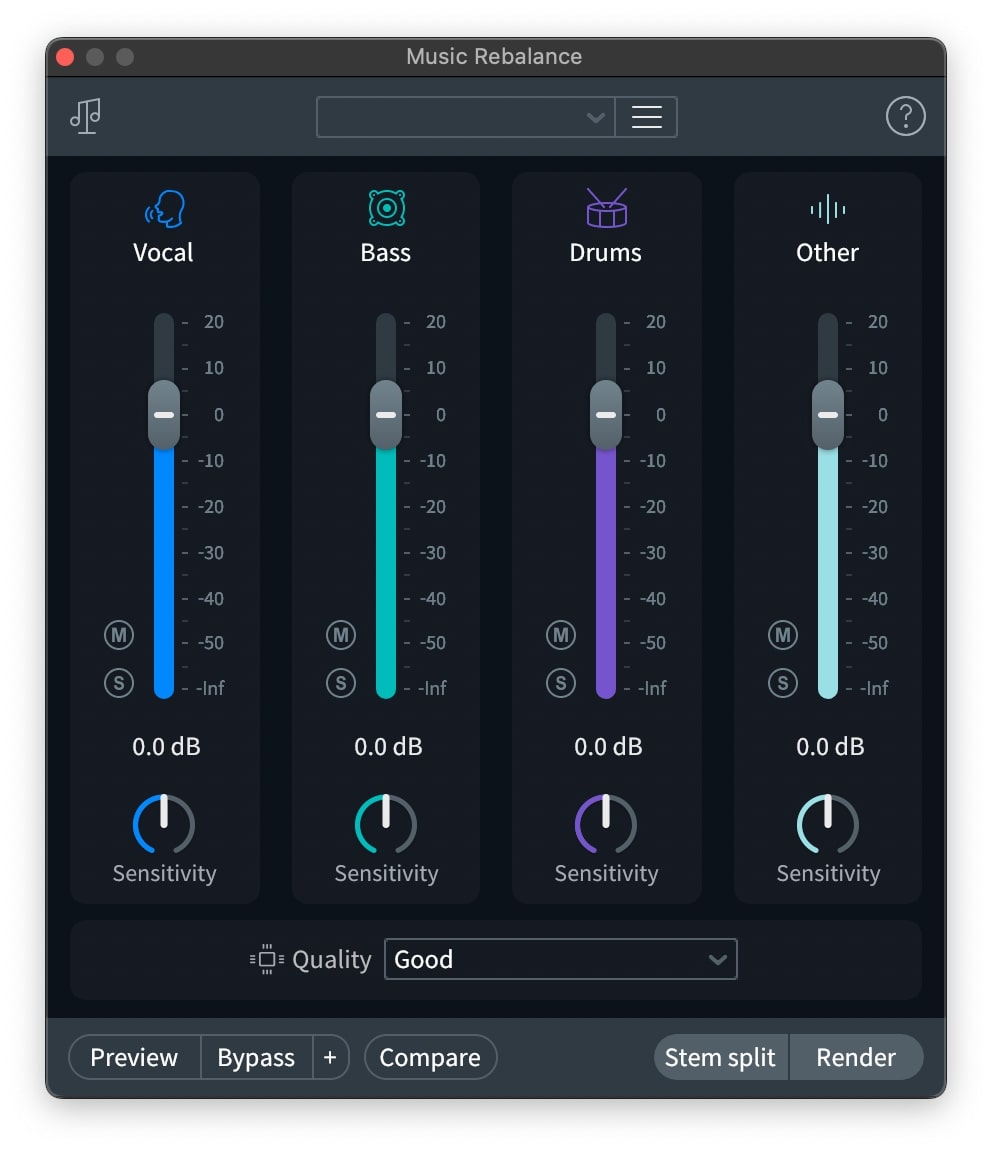Adjust the Drums Sensitivity knob
The image size is (992, 1152).
click(x=605, y=824)
